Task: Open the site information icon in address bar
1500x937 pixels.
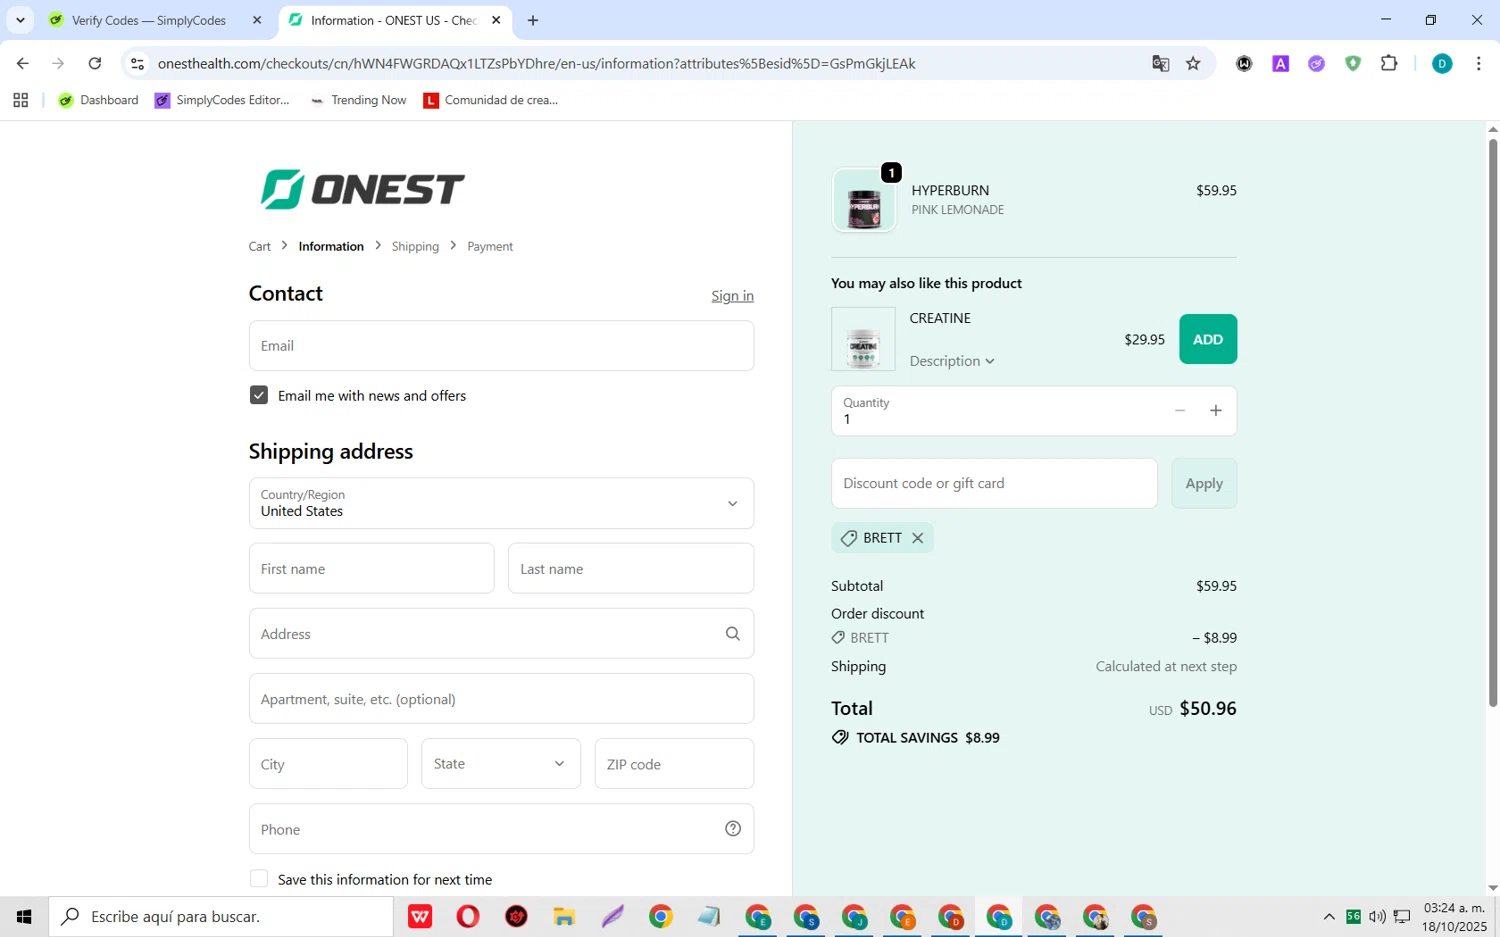Action: click(x=138, y=63)
